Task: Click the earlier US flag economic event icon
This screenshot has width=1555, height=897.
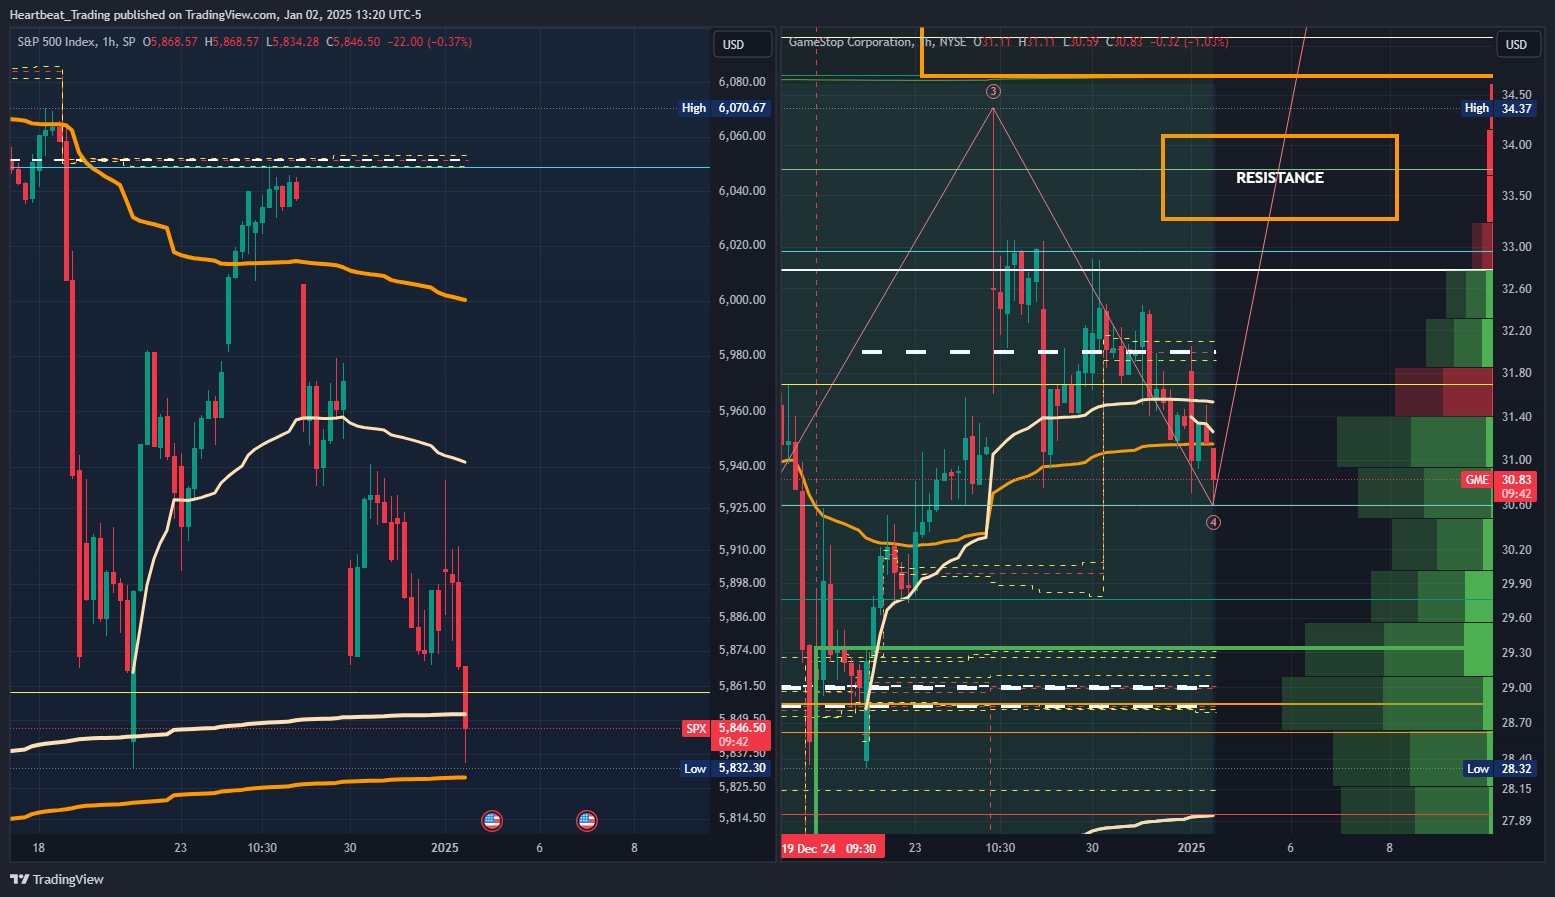Action: pos(491,821)
